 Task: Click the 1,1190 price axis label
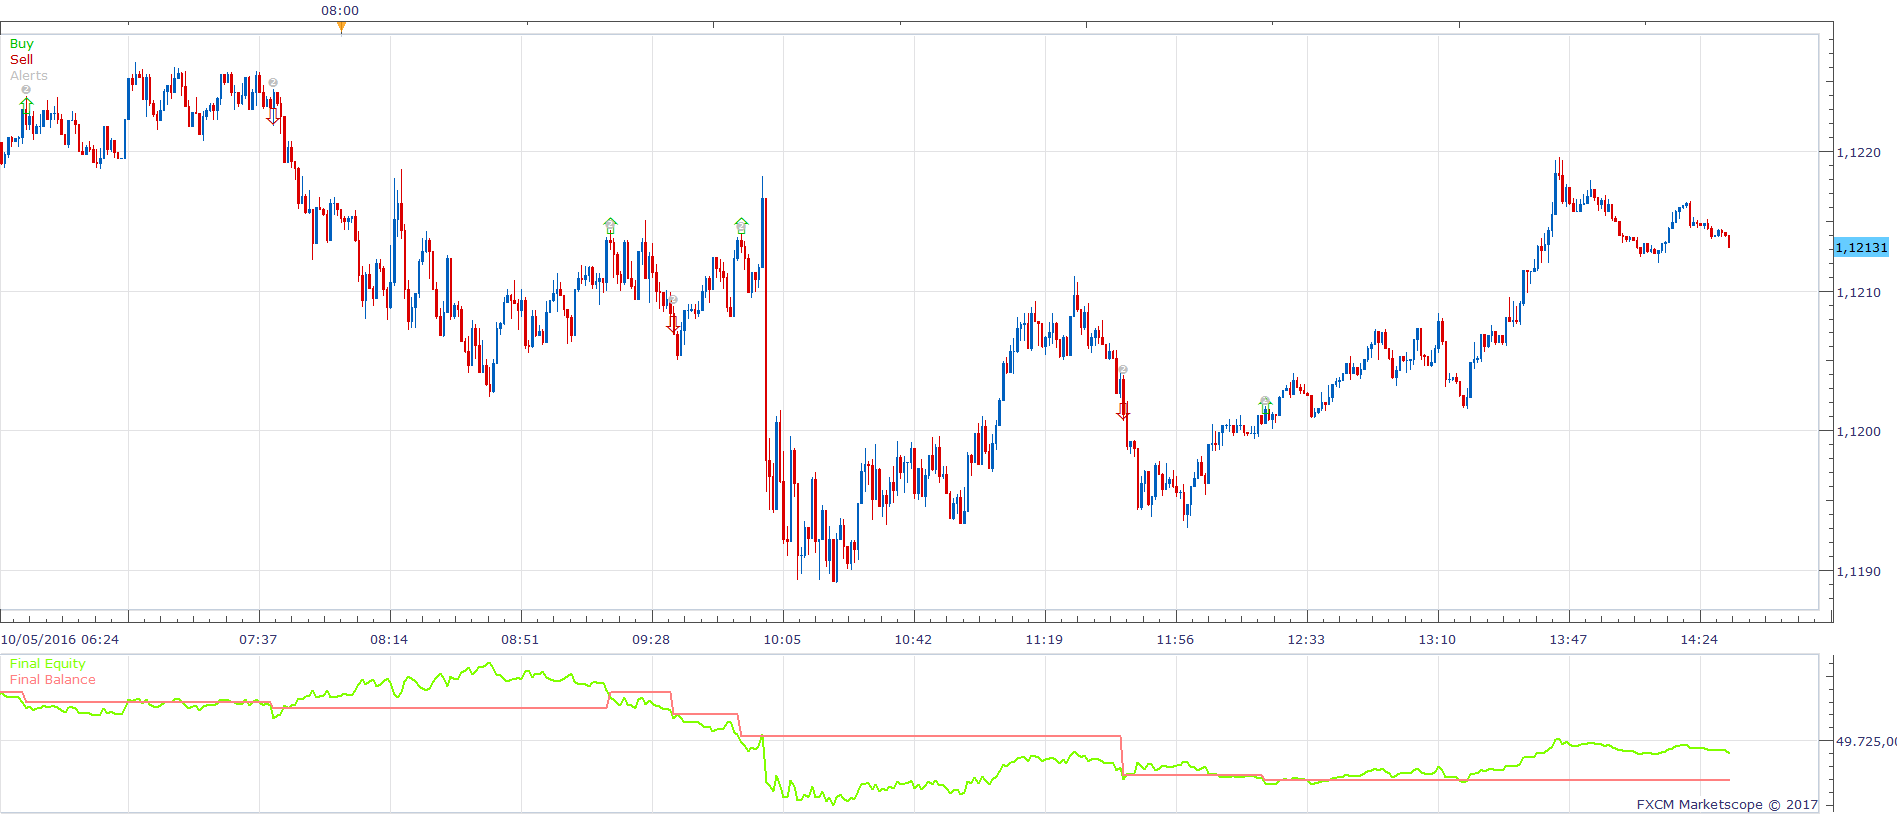tap(1858, 572)
